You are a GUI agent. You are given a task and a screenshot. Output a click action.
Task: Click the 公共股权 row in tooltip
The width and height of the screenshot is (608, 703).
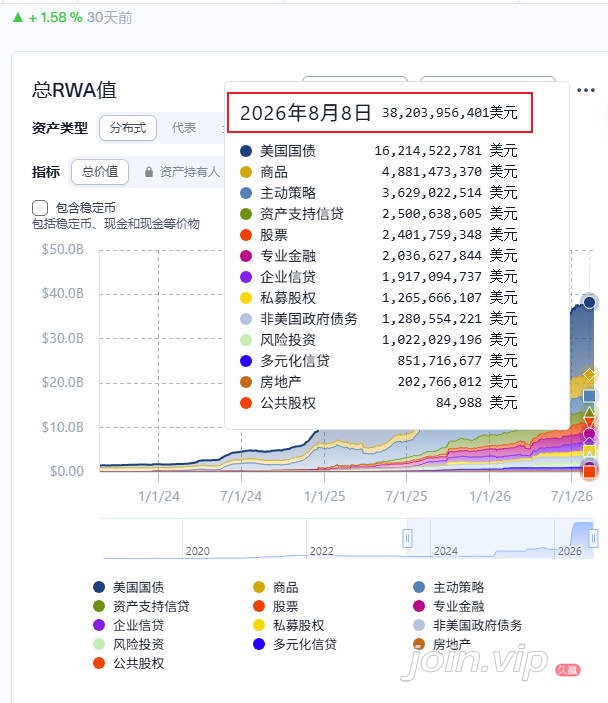(378, 403)
